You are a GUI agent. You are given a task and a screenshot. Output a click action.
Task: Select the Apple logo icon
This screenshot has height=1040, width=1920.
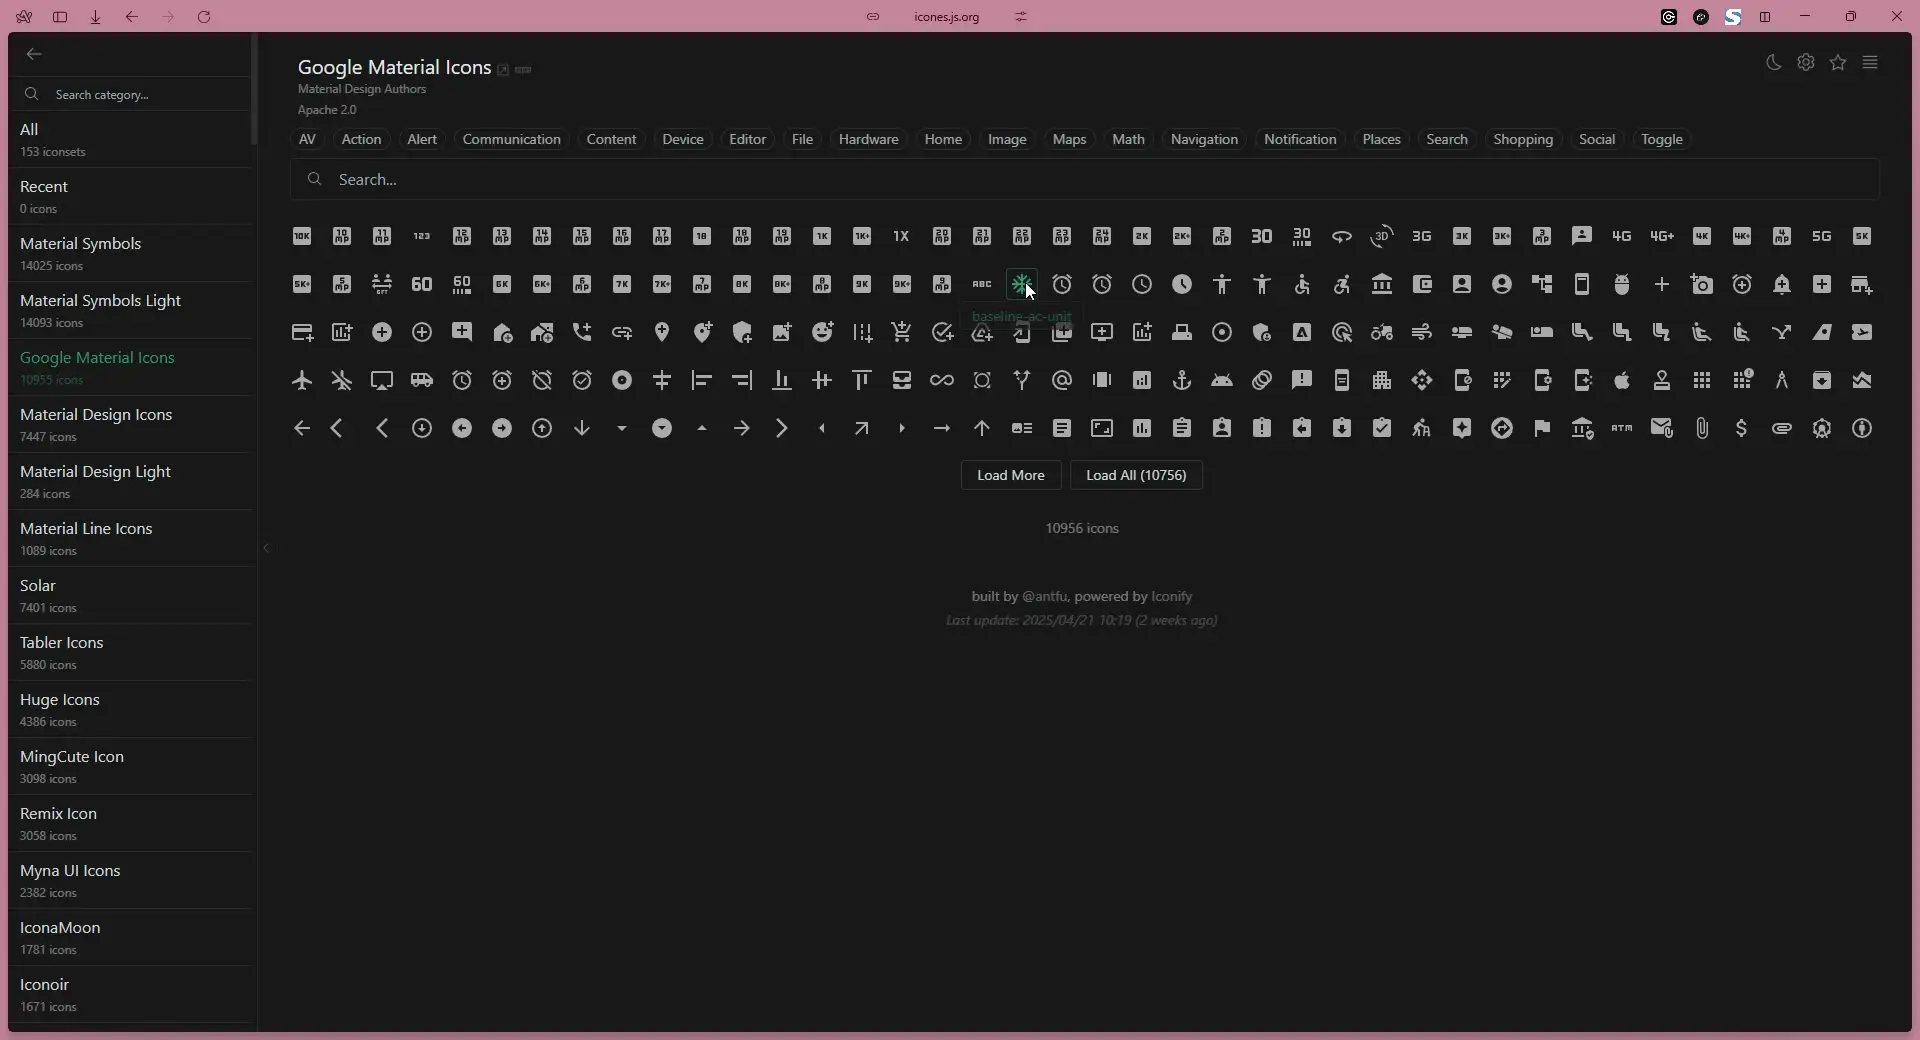point(1621,380)
